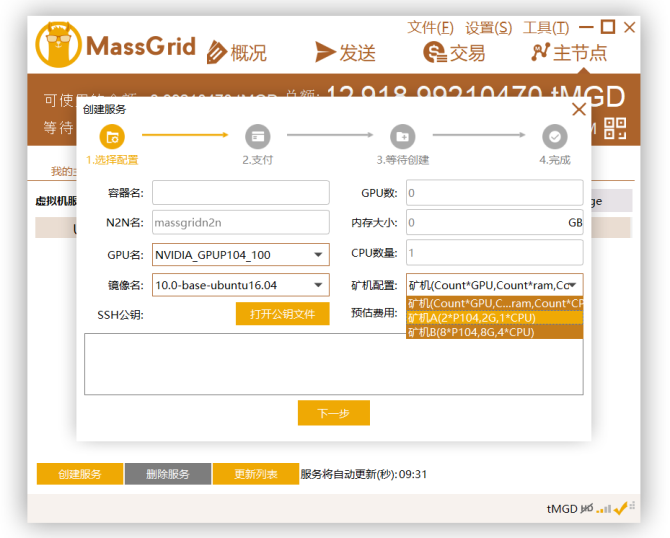Click the MassGrid llama logo
This screenshot has height=538, width=670.
[59, 46]
